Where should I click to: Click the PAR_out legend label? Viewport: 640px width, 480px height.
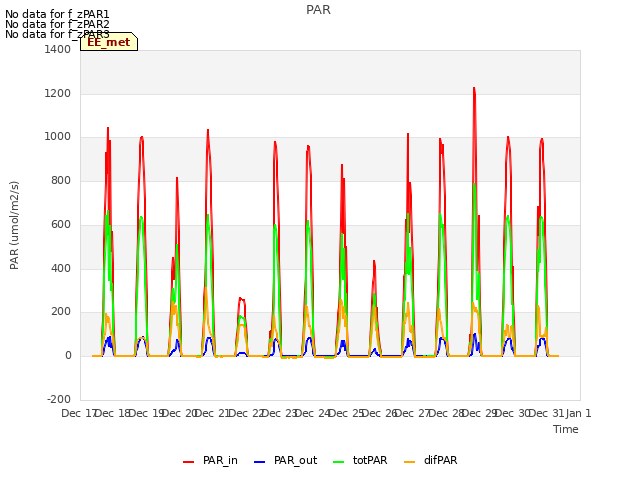(x=296, y=460)
